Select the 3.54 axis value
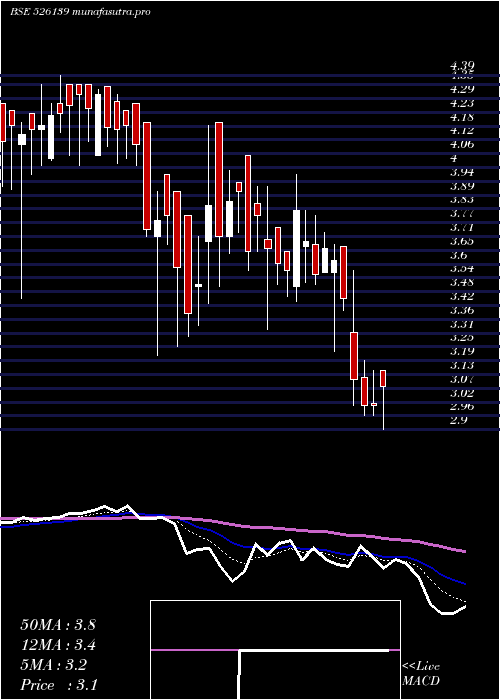 [x=462, y=269]
